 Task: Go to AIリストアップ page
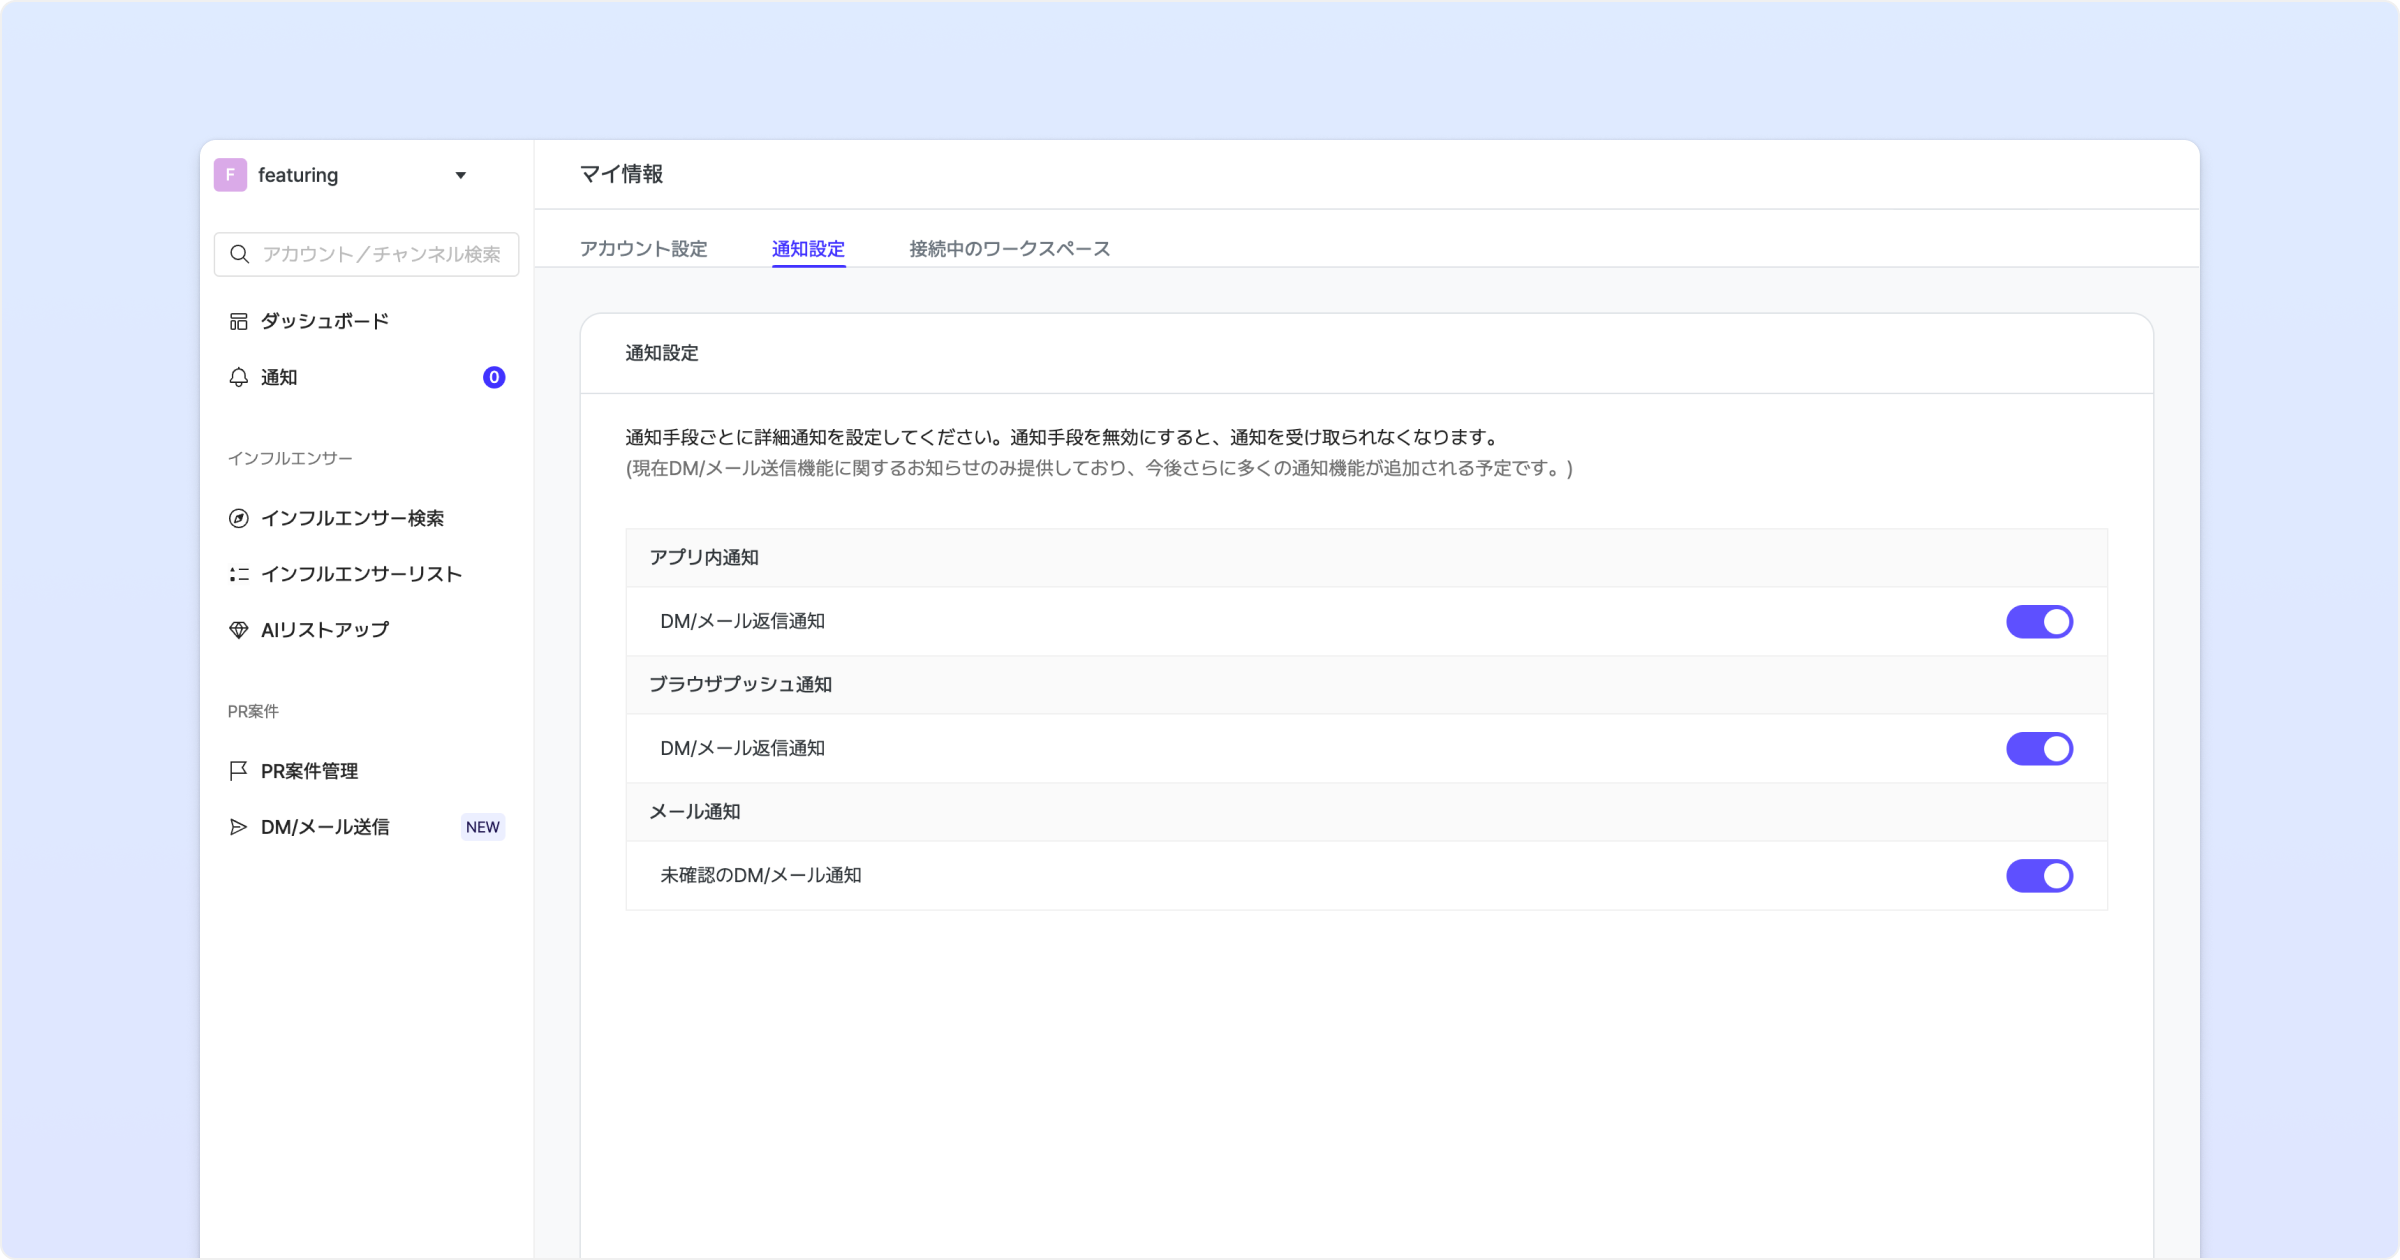tap(325, 630)
